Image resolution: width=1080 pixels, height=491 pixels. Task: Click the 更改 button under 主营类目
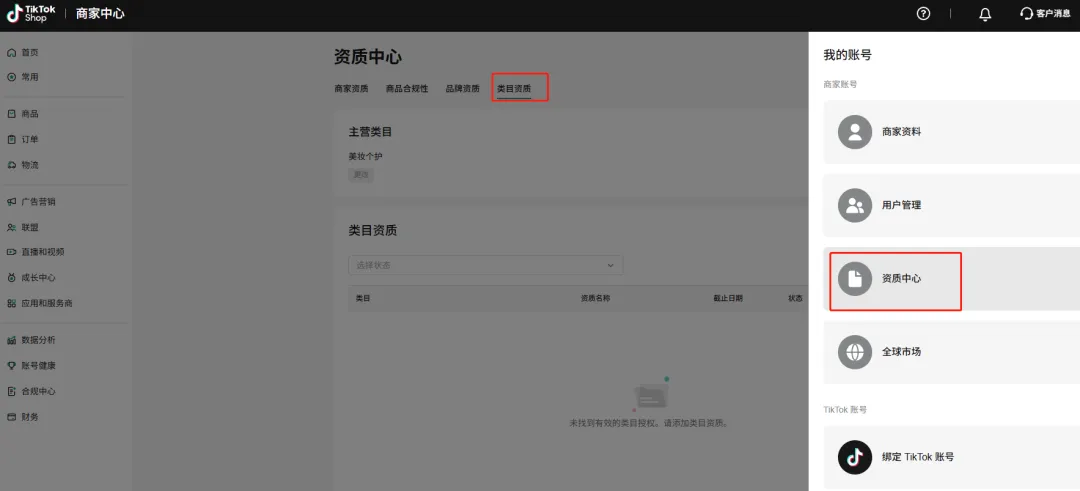(361, 175)
